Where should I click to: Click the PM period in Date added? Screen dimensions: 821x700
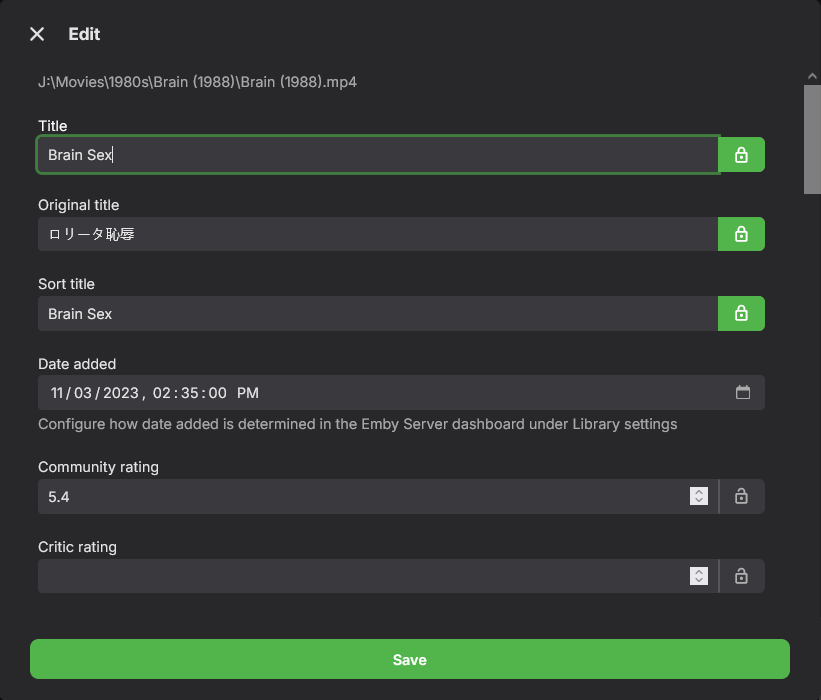coord(248,393)
